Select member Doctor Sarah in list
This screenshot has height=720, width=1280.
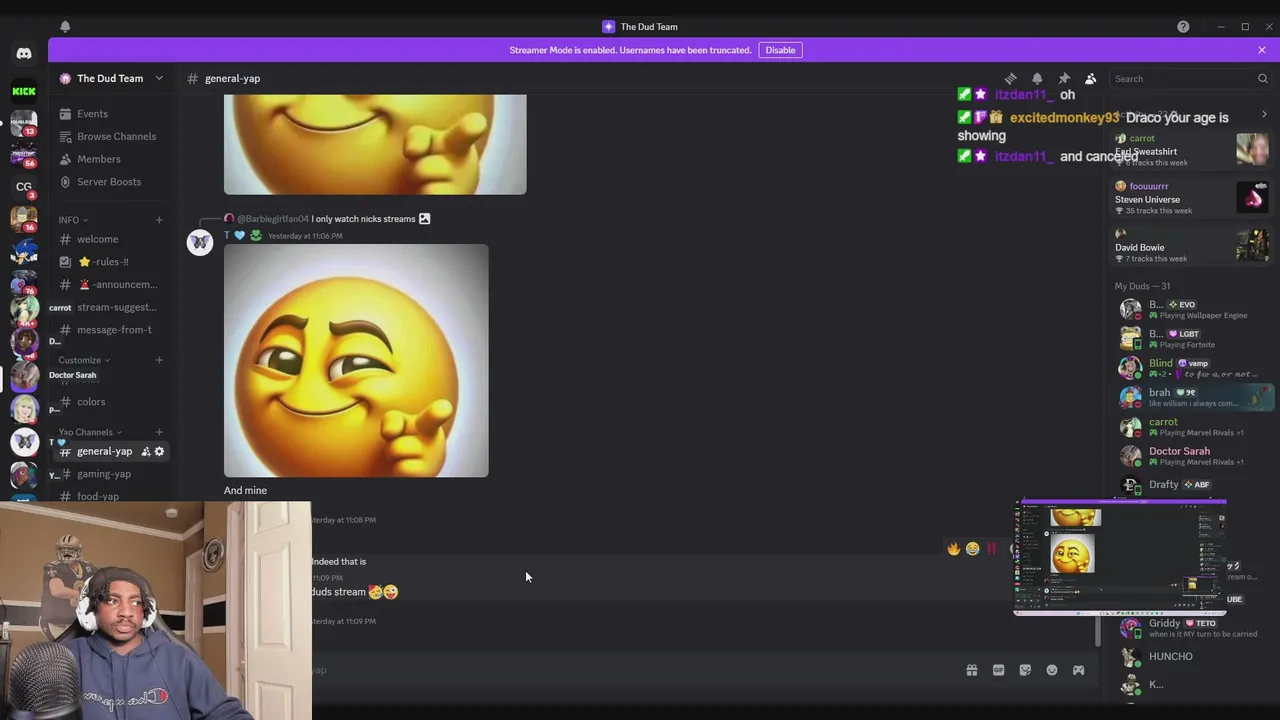[1192, 456]
